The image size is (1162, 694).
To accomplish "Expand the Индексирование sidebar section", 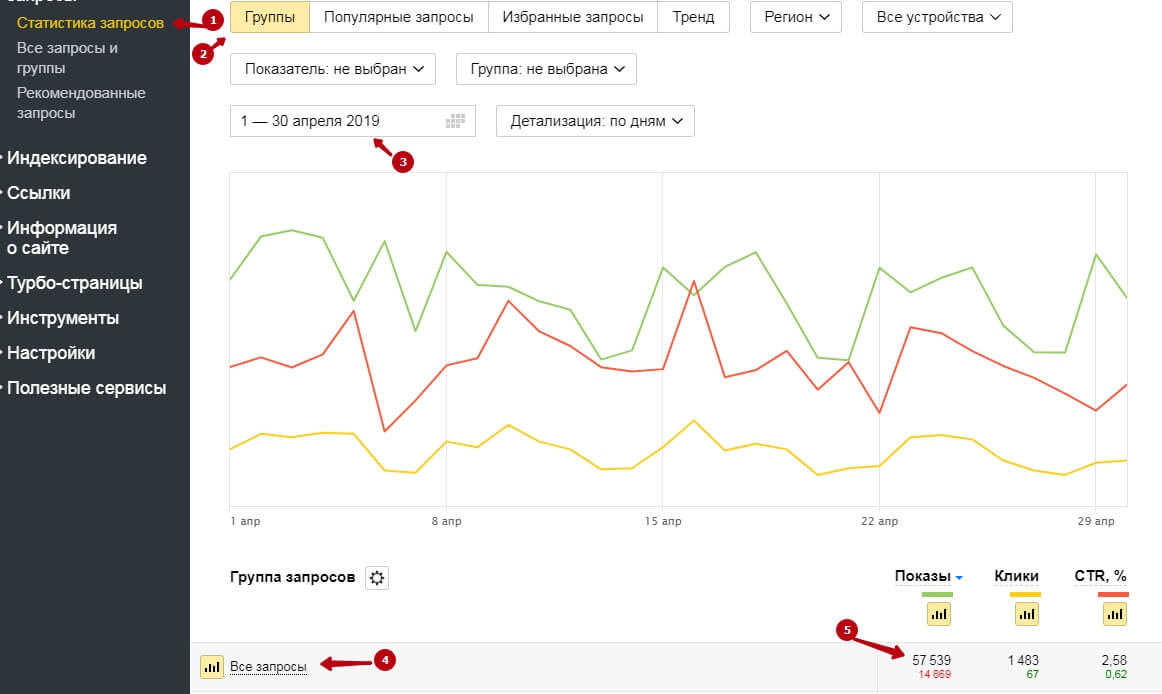I will pyautogui.click(x=76, y=158).
